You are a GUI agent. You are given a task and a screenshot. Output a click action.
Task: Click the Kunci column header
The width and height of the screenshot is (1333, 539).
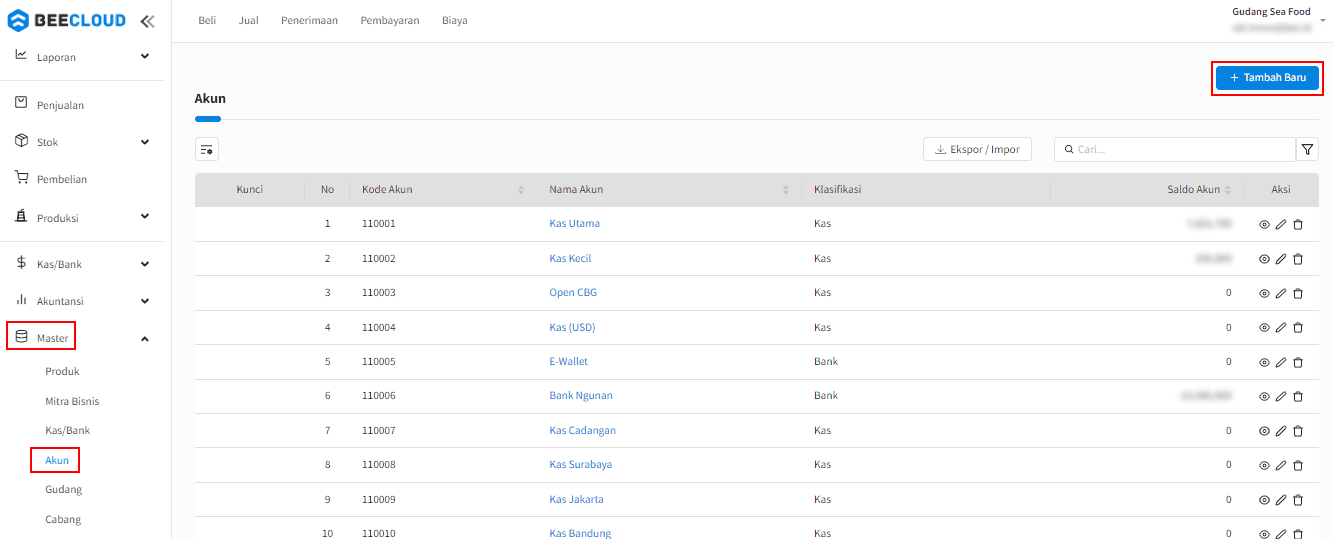pyautogui.click(x=249, y=190)
